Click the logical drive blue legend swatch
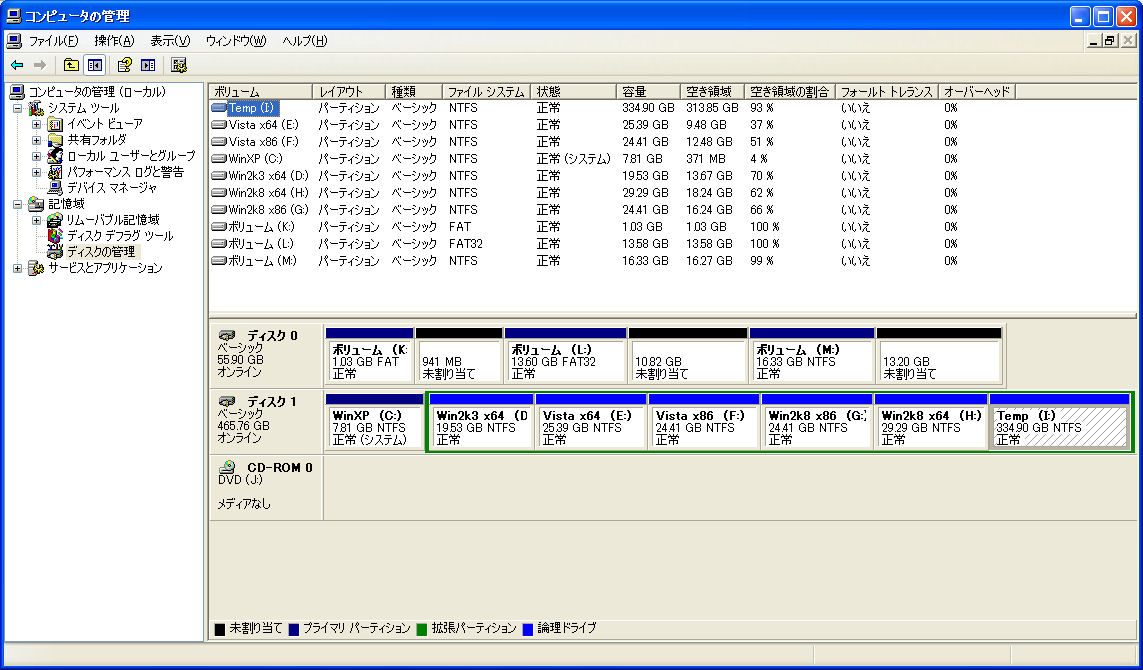Screen dimensions: 1143x670 pos(528,629)
